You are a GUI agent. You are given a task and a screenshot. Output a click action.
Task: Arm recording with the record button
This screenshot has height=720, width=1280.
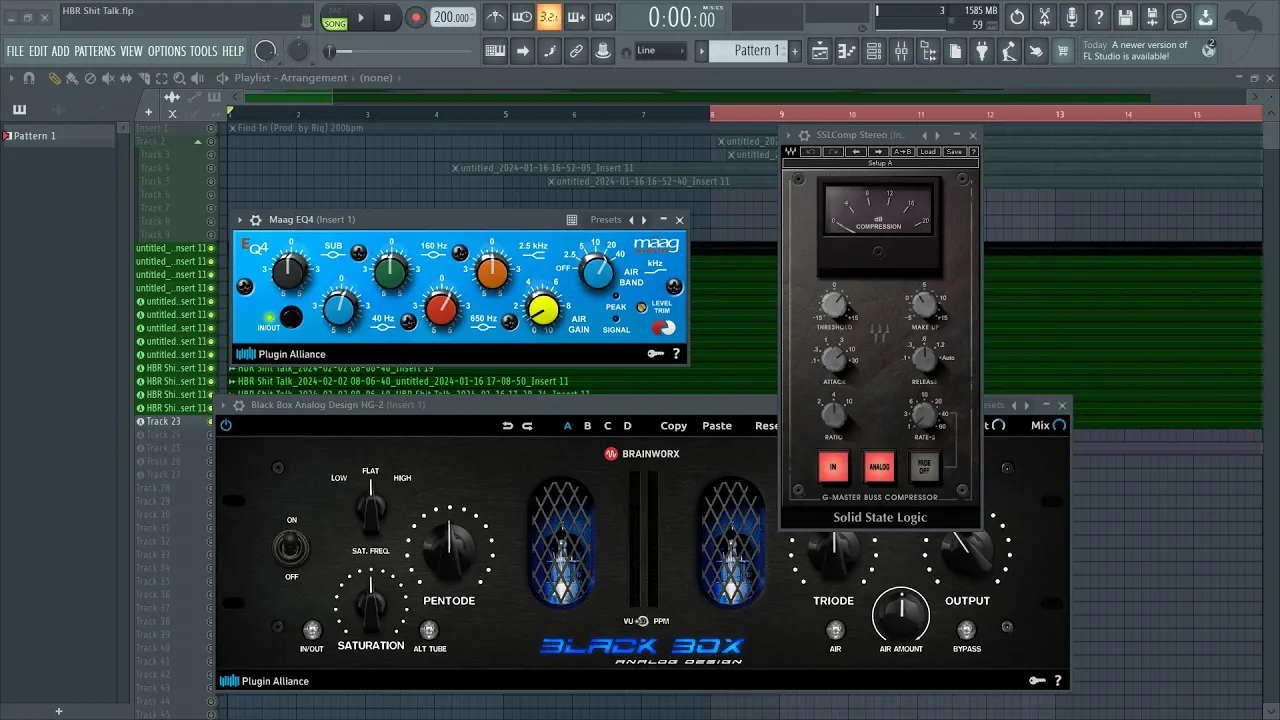pos(416,18)
